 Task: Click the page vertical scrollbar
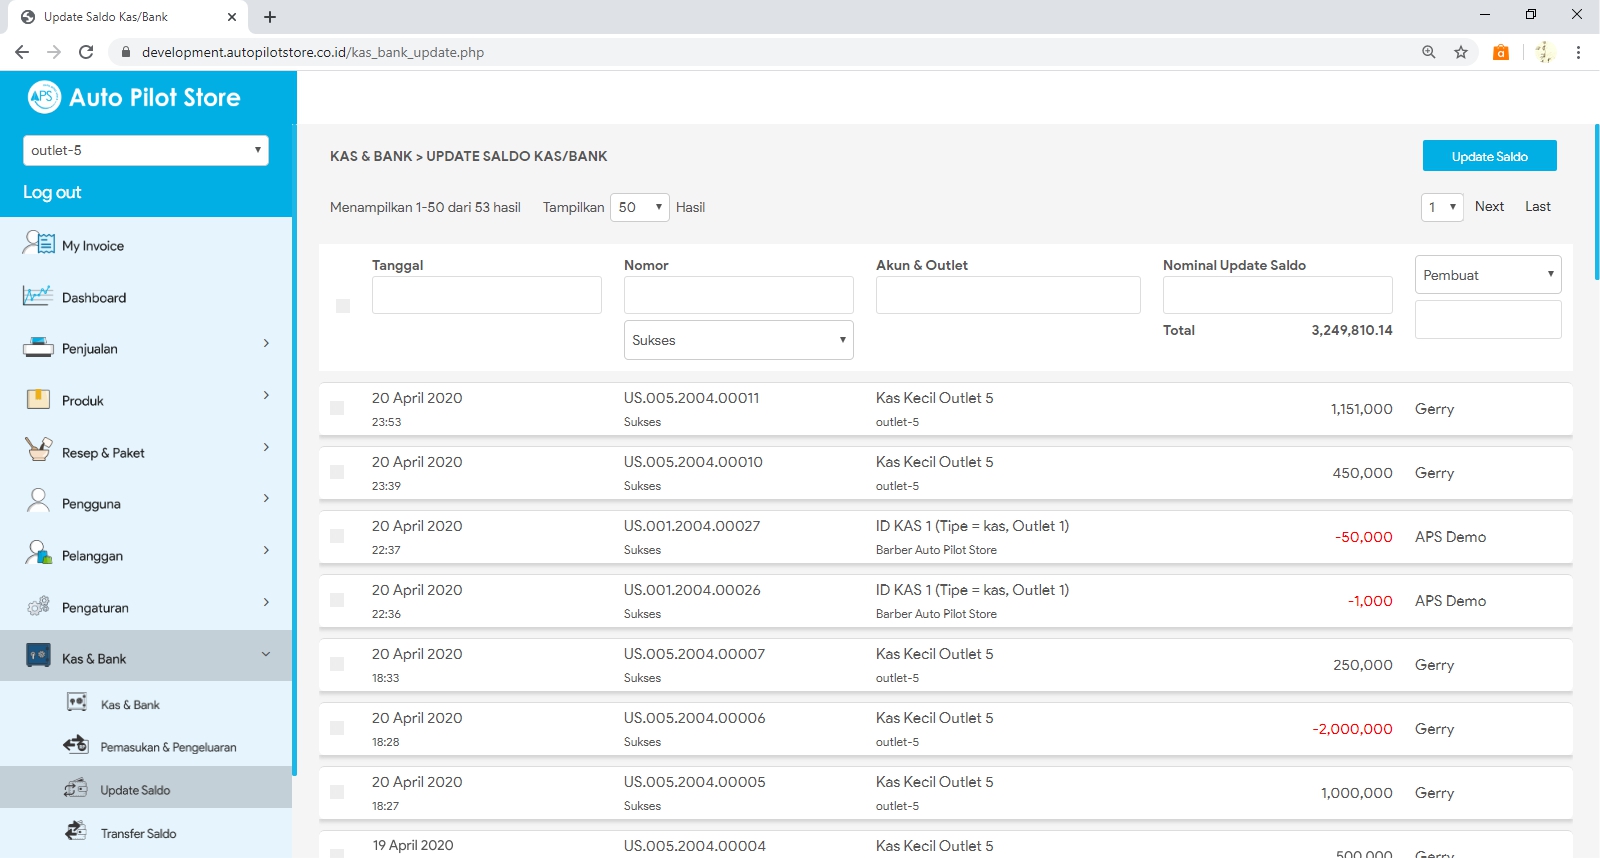[1596, 200]
